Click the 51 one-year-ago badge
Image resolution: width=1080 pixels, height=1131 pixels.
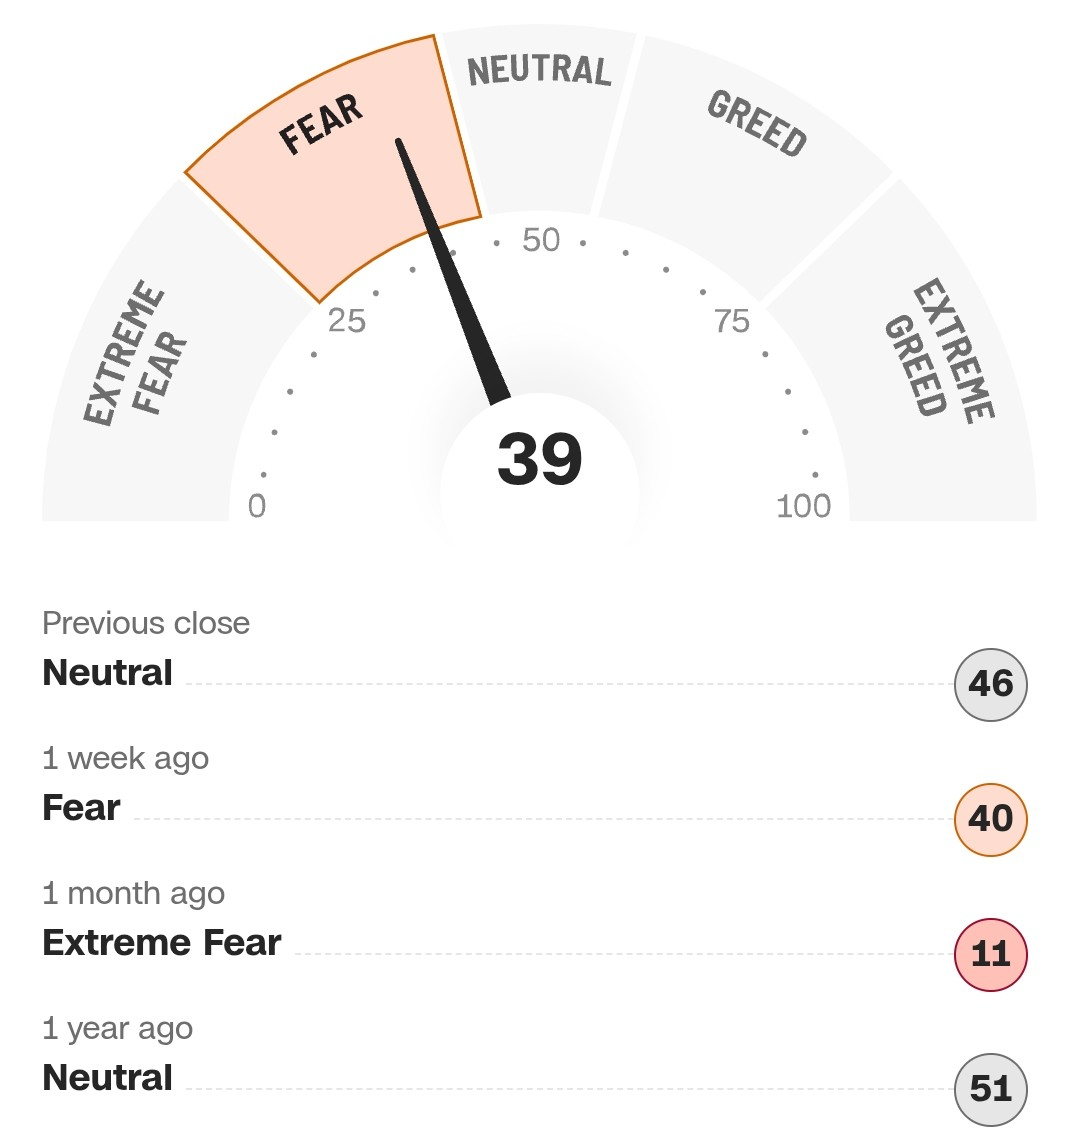[990, 1088]
